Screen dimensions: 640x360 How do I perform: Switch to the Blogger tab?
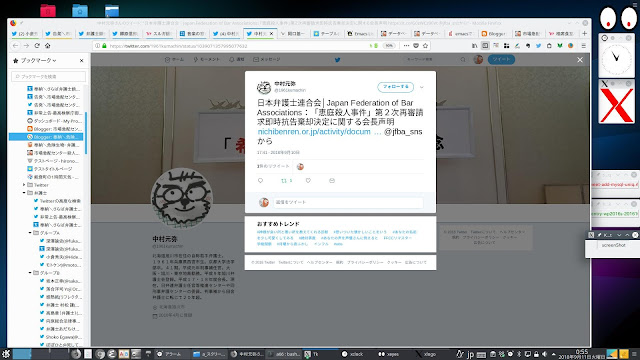tap(494, 33)
